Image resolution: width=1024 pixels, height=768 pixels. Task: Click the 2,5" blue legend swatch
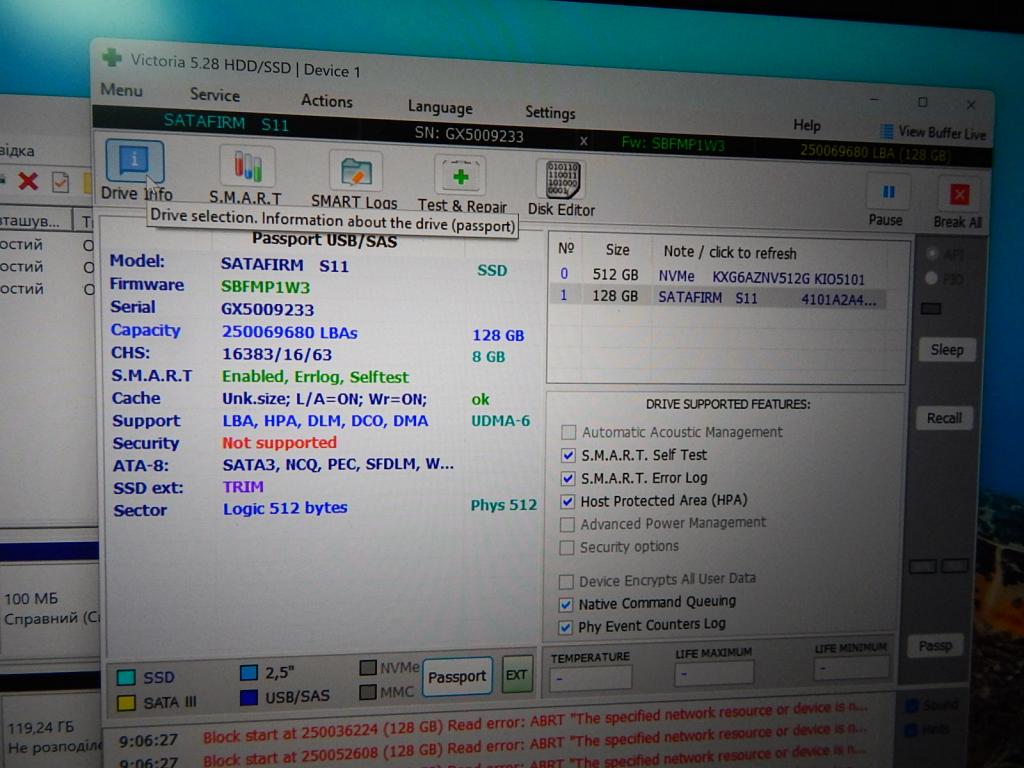(x=249, y=673)
